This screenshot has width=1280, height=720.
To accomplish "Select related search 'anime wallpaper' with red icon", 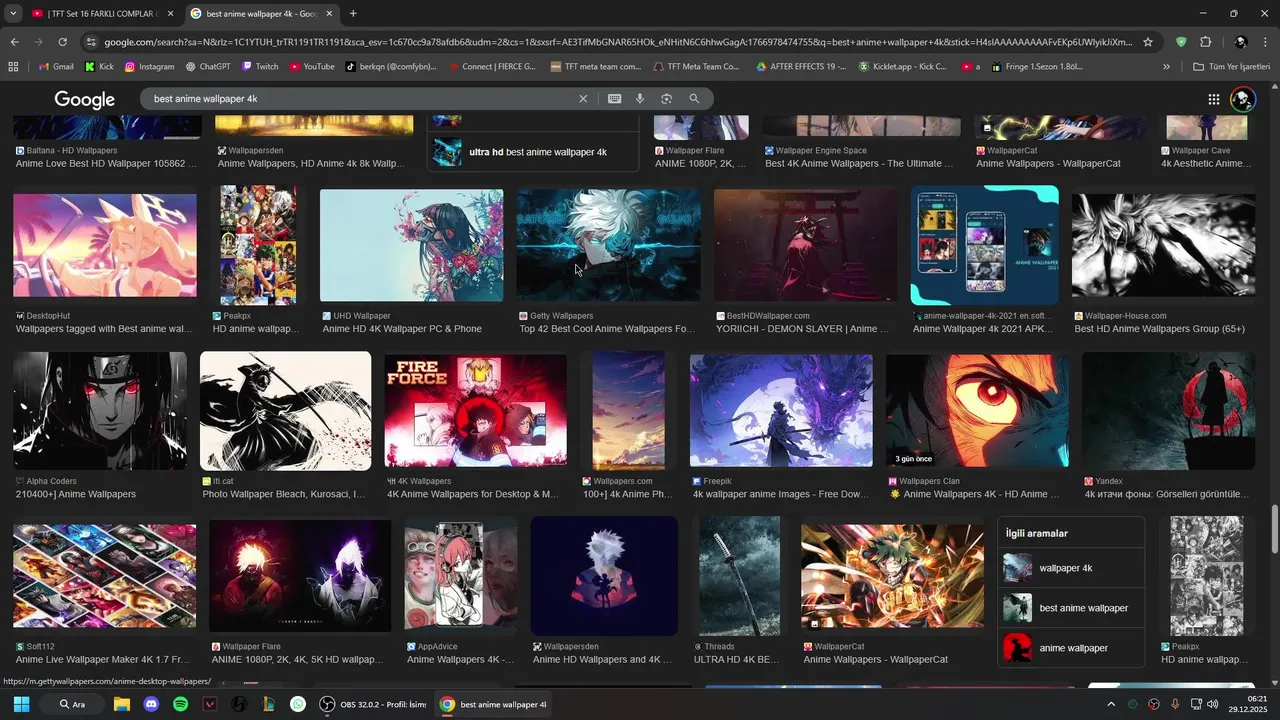I will (x=1071, y=648).
